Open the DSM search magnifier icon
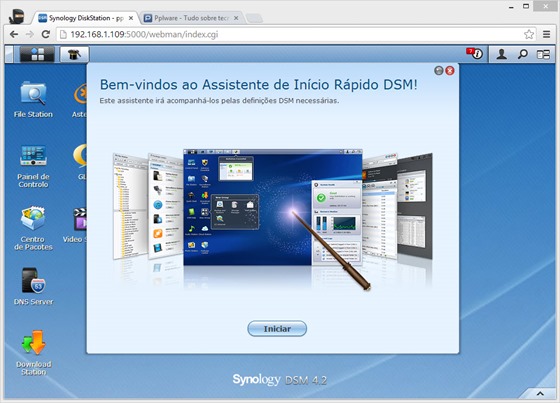The height and width of the screenshot is (403, 560). [522, 54]
